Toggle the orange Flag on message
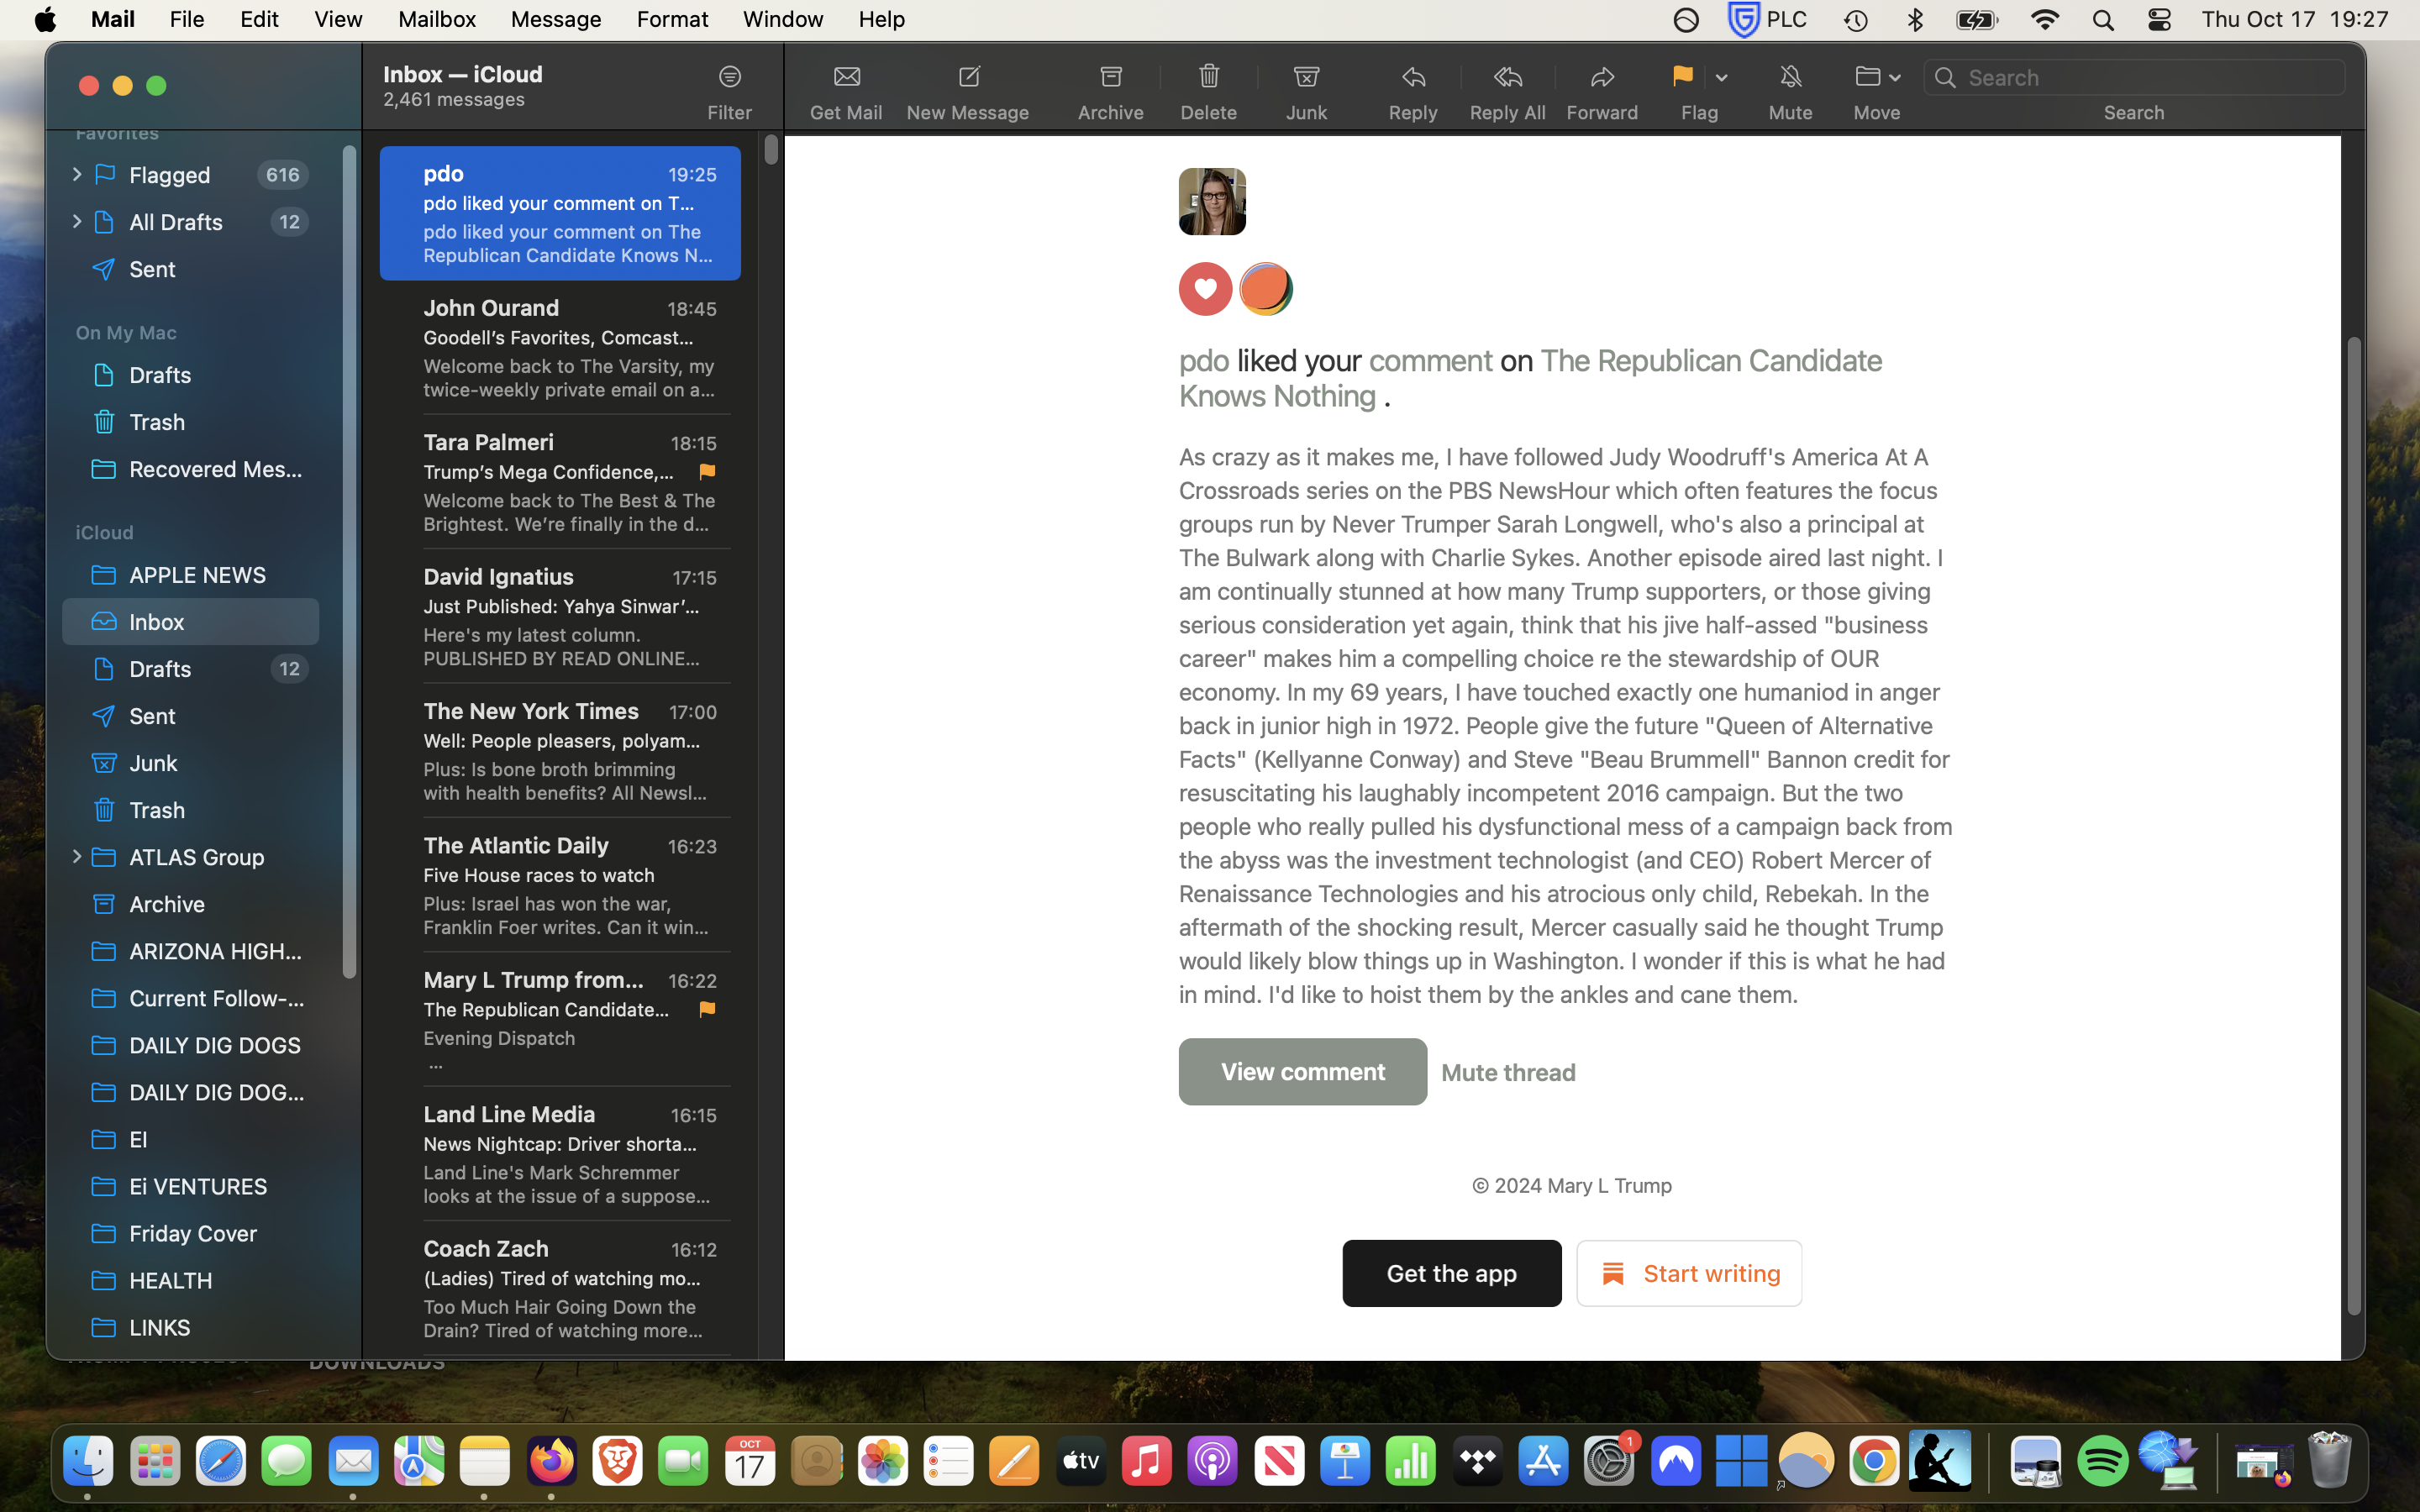The height and width of the screenshot is (1512, 2420). point(1682,77)
